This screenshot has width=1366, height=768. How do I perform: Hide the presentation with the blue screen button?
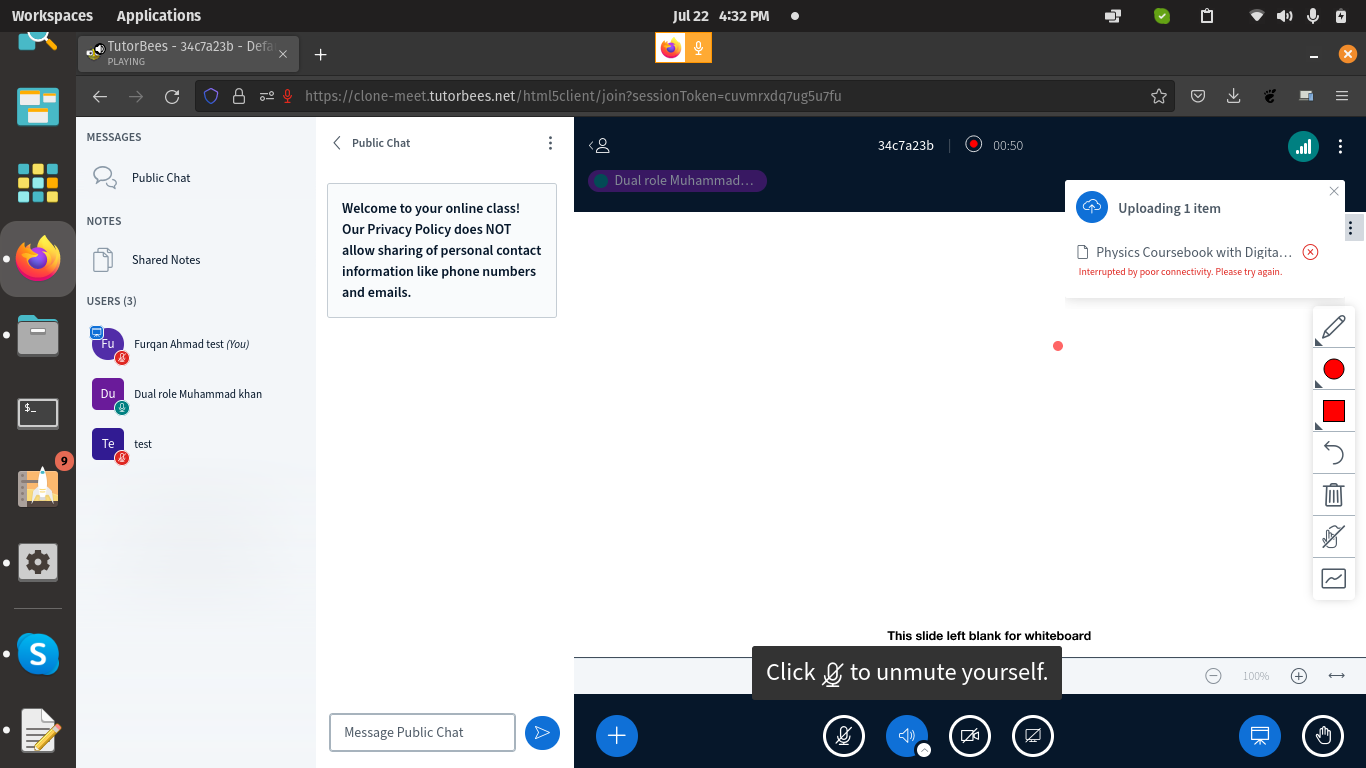[x=1259, y=735]
